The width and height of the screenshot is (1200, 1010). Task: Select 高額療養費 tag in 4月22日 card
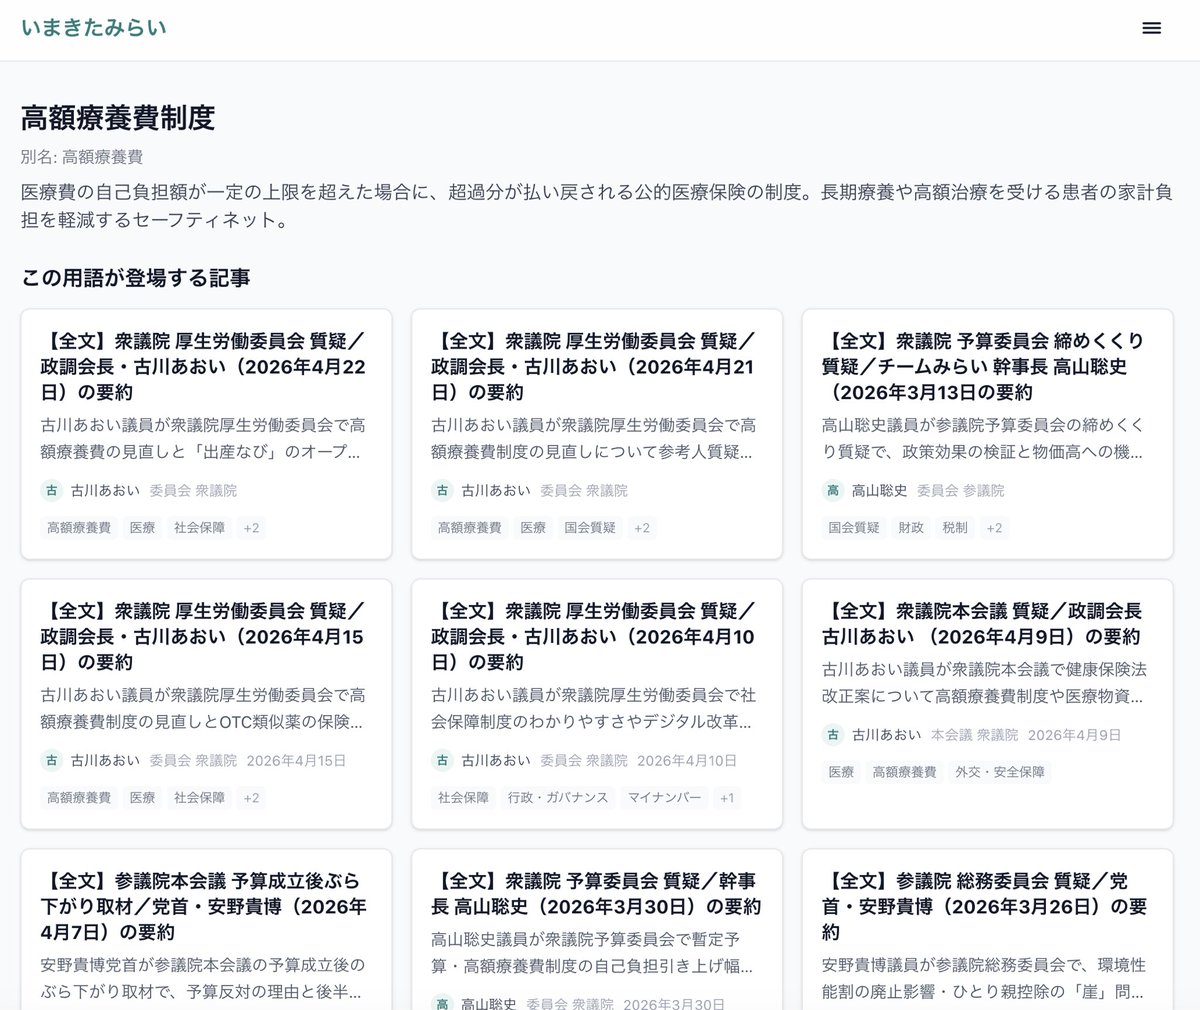click(x=79, y=527)
